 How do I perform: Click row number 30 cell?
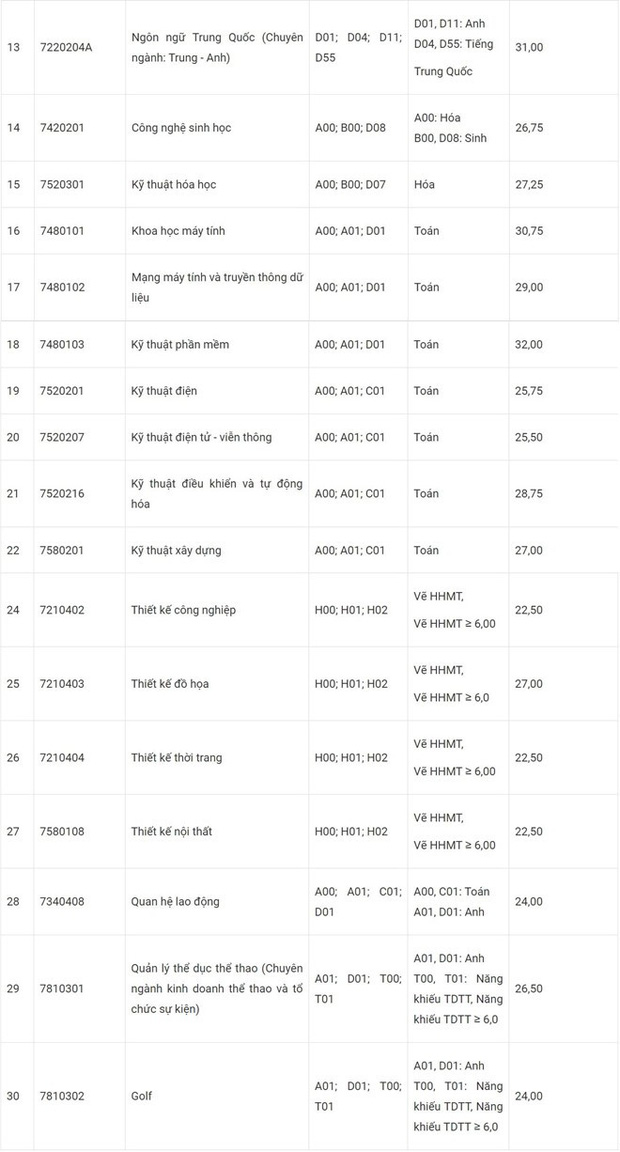[13, 1097]
